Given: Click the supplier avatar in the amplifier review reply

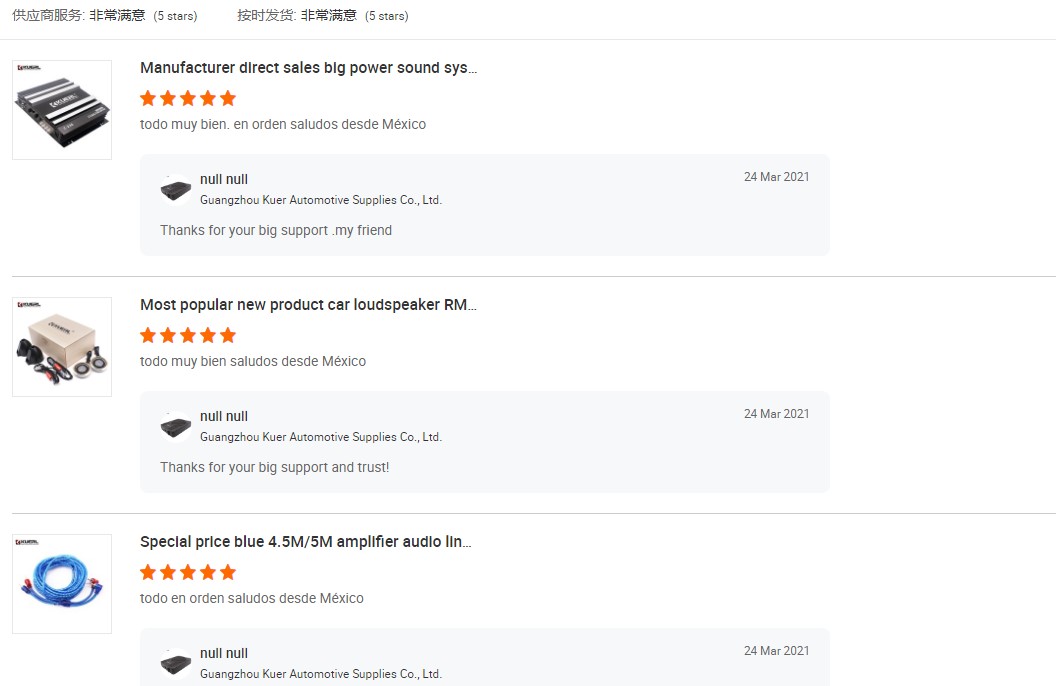Looking at the screenshot, I should pyautogui.click(x=176, y=190).
